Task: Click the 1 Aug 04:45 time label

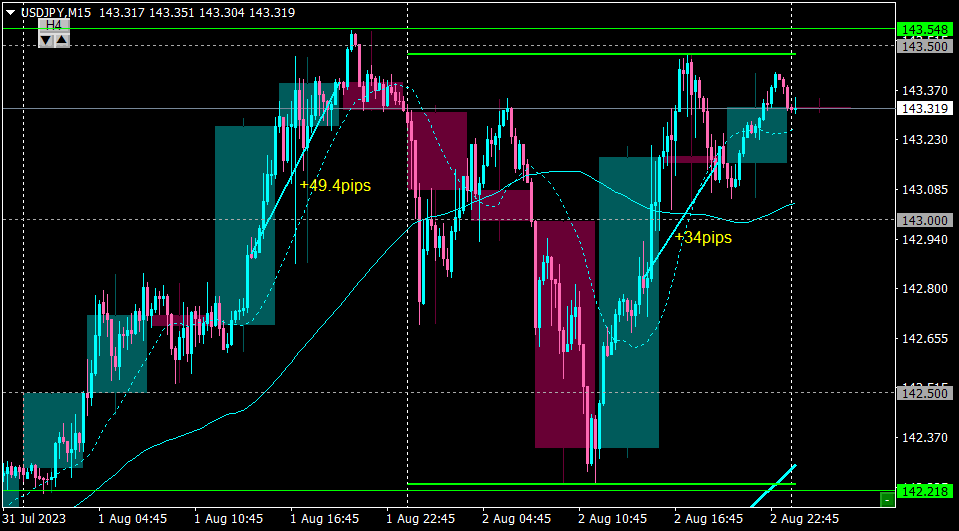Action: point(133,519)
